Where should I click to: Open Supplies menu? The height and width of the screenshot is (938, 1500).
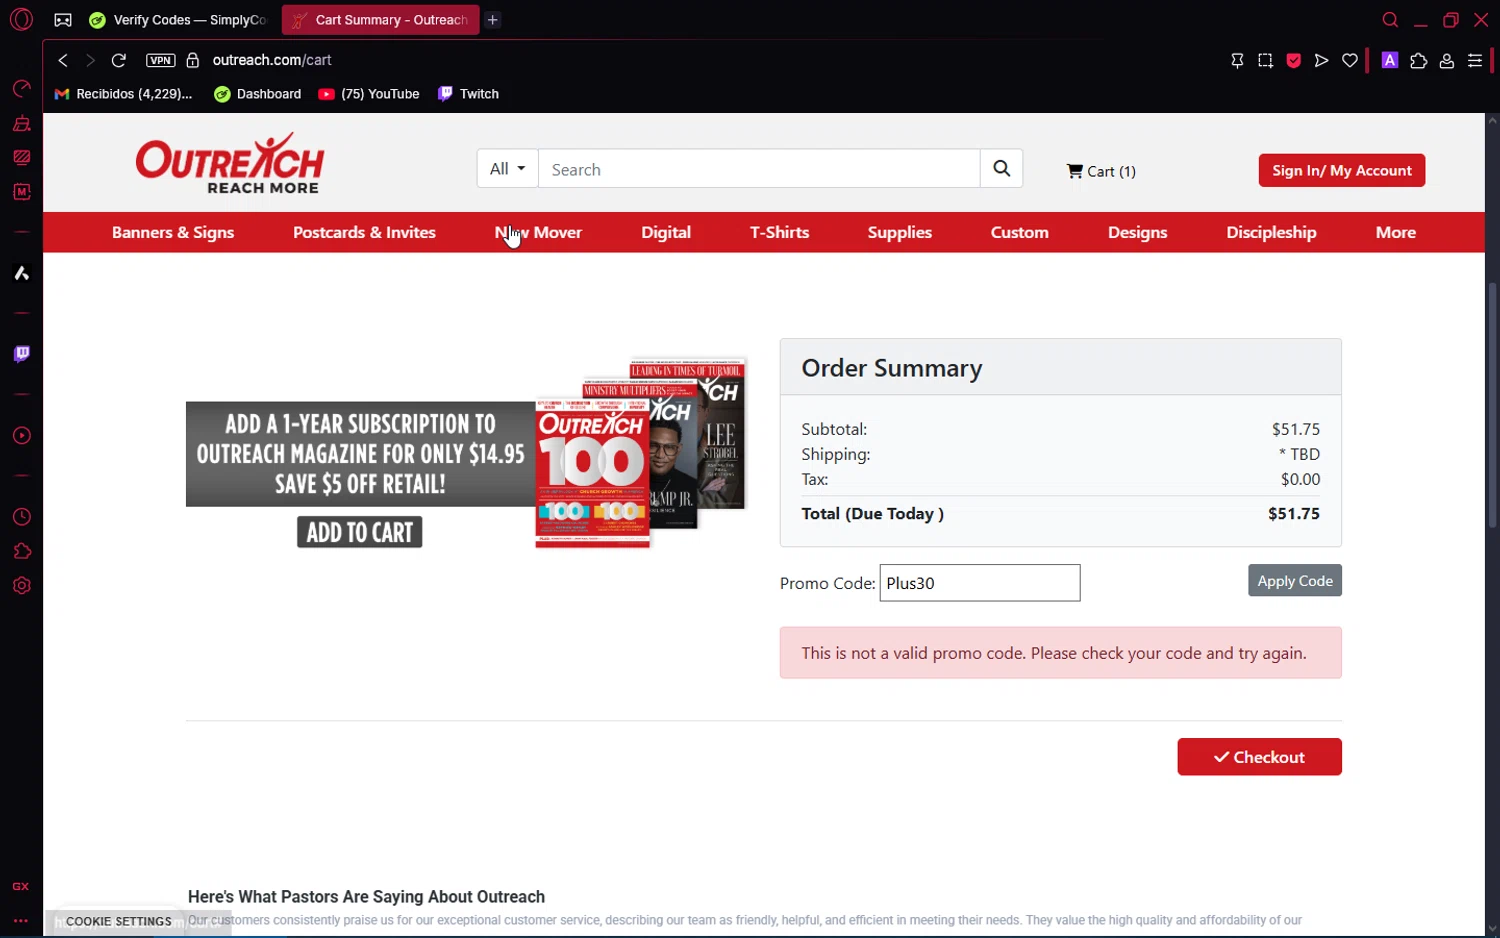pos(899,232)
